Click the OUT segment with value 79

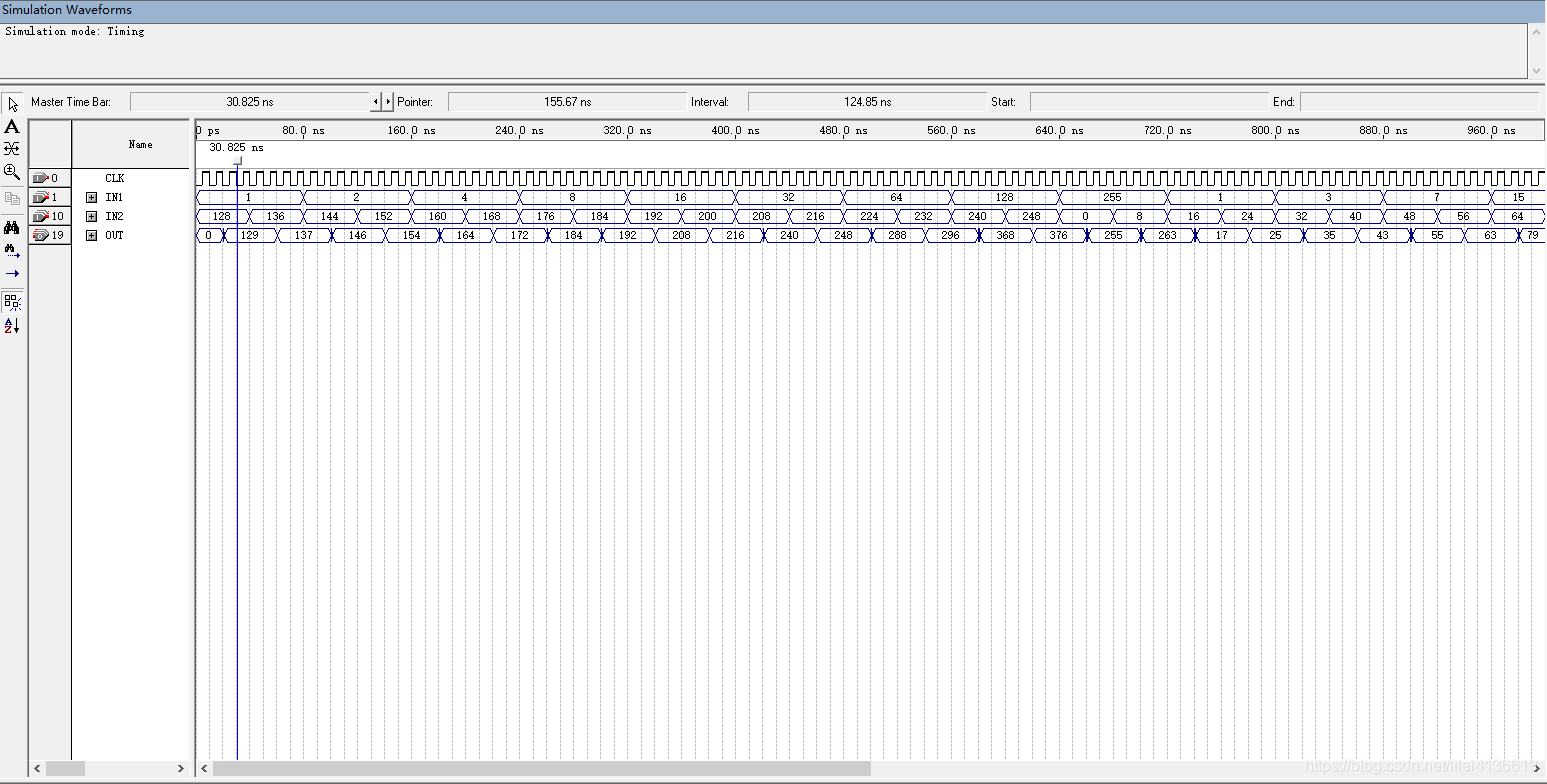click(x=1533, y=235)
